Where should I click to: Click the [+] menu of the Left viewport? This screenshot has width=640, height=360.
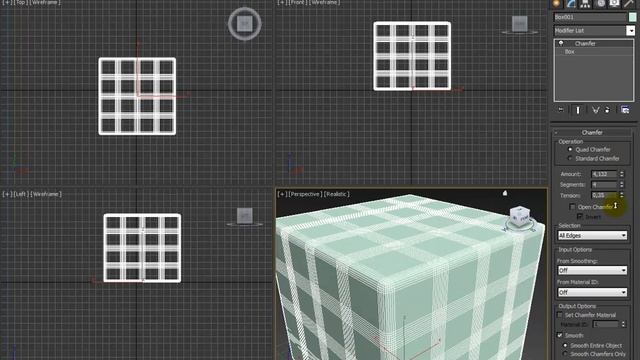(x=6, y=194)
